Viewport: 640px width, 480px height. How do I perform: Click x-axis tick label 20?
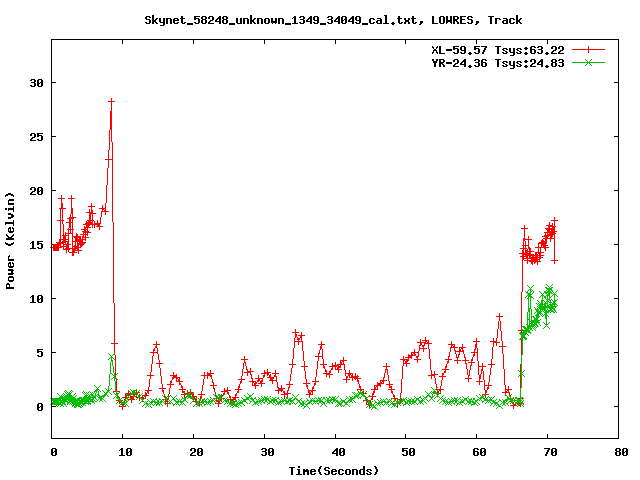[196, 452]
